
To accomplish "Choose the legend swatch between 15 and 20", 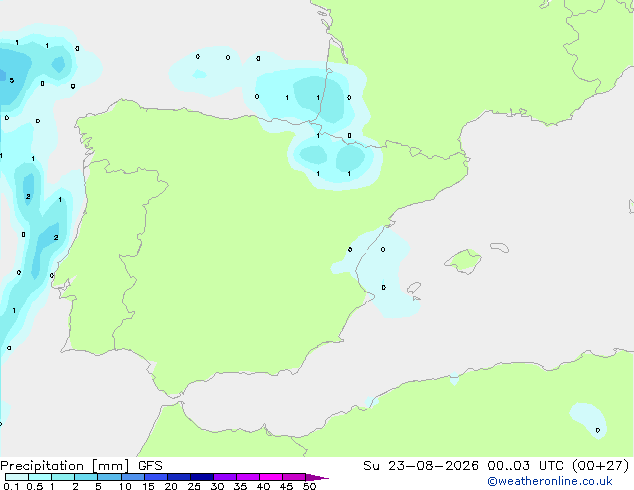I will point(156,477).
